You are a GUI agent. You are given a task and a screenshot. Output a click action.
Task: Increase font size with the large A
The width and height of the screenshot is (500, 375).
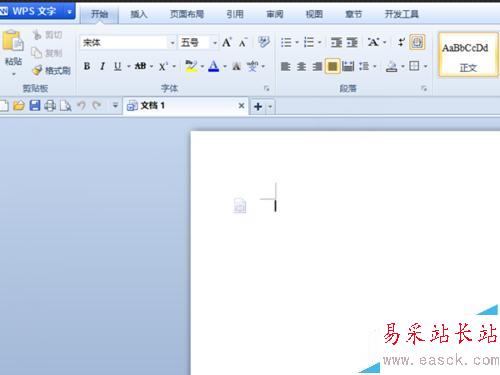[227, 42]
